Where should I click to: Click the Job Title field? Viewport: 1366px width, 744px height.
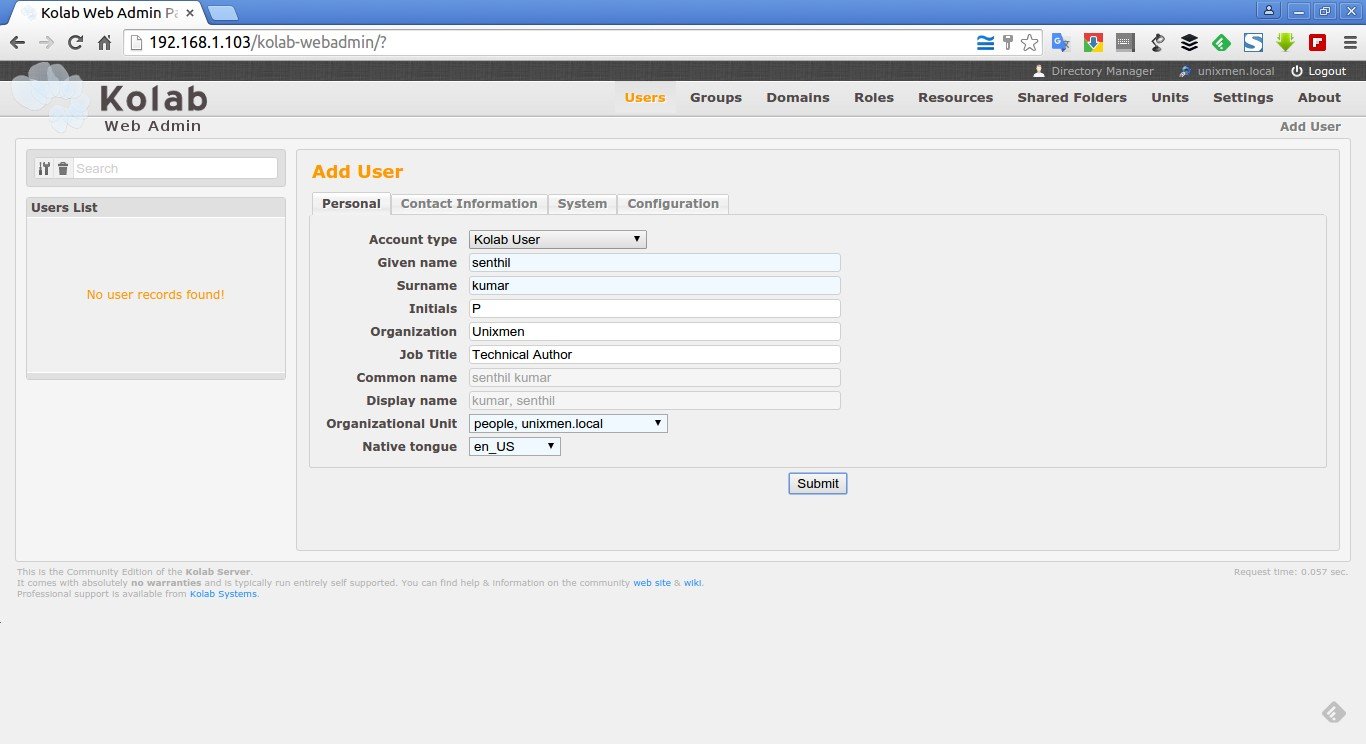[x=654, y=355]
